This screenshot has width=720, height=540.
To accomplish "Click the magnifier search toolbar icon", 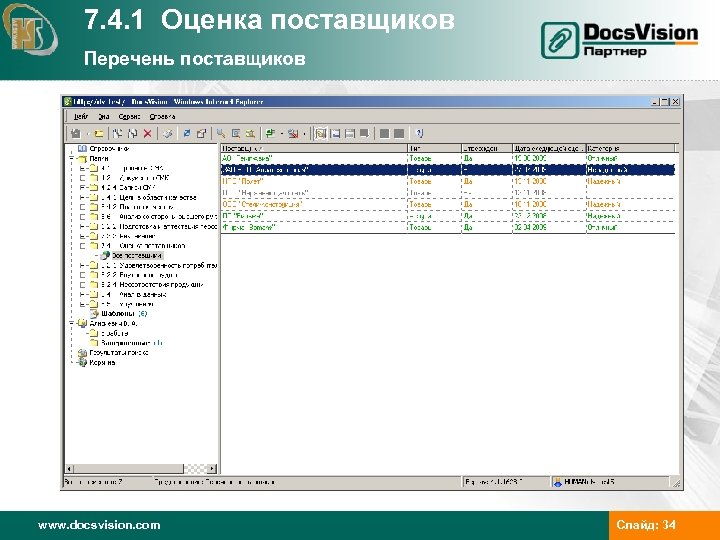I will point(221,134).
